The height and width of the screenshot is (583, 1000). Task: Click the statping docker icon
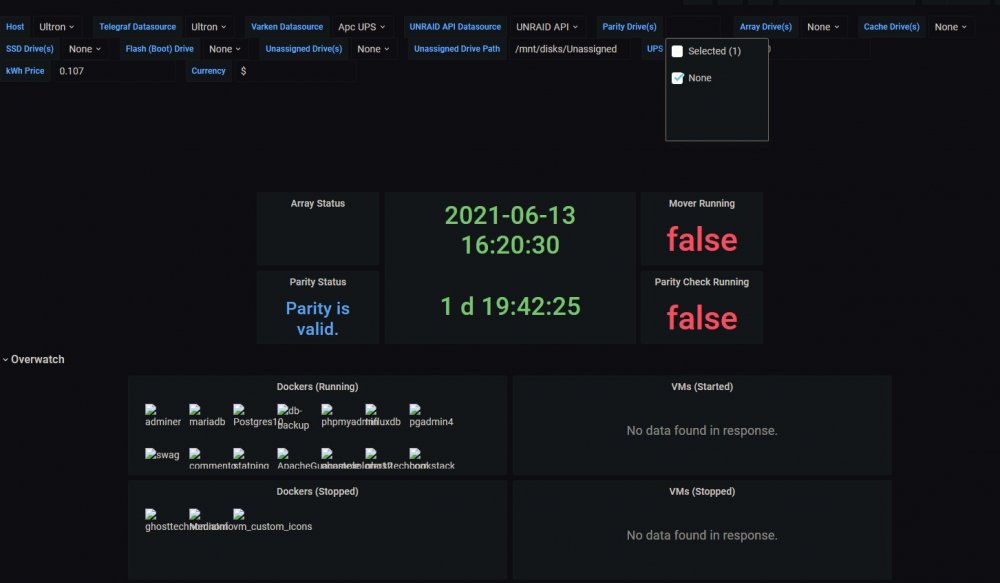point(239,454)
